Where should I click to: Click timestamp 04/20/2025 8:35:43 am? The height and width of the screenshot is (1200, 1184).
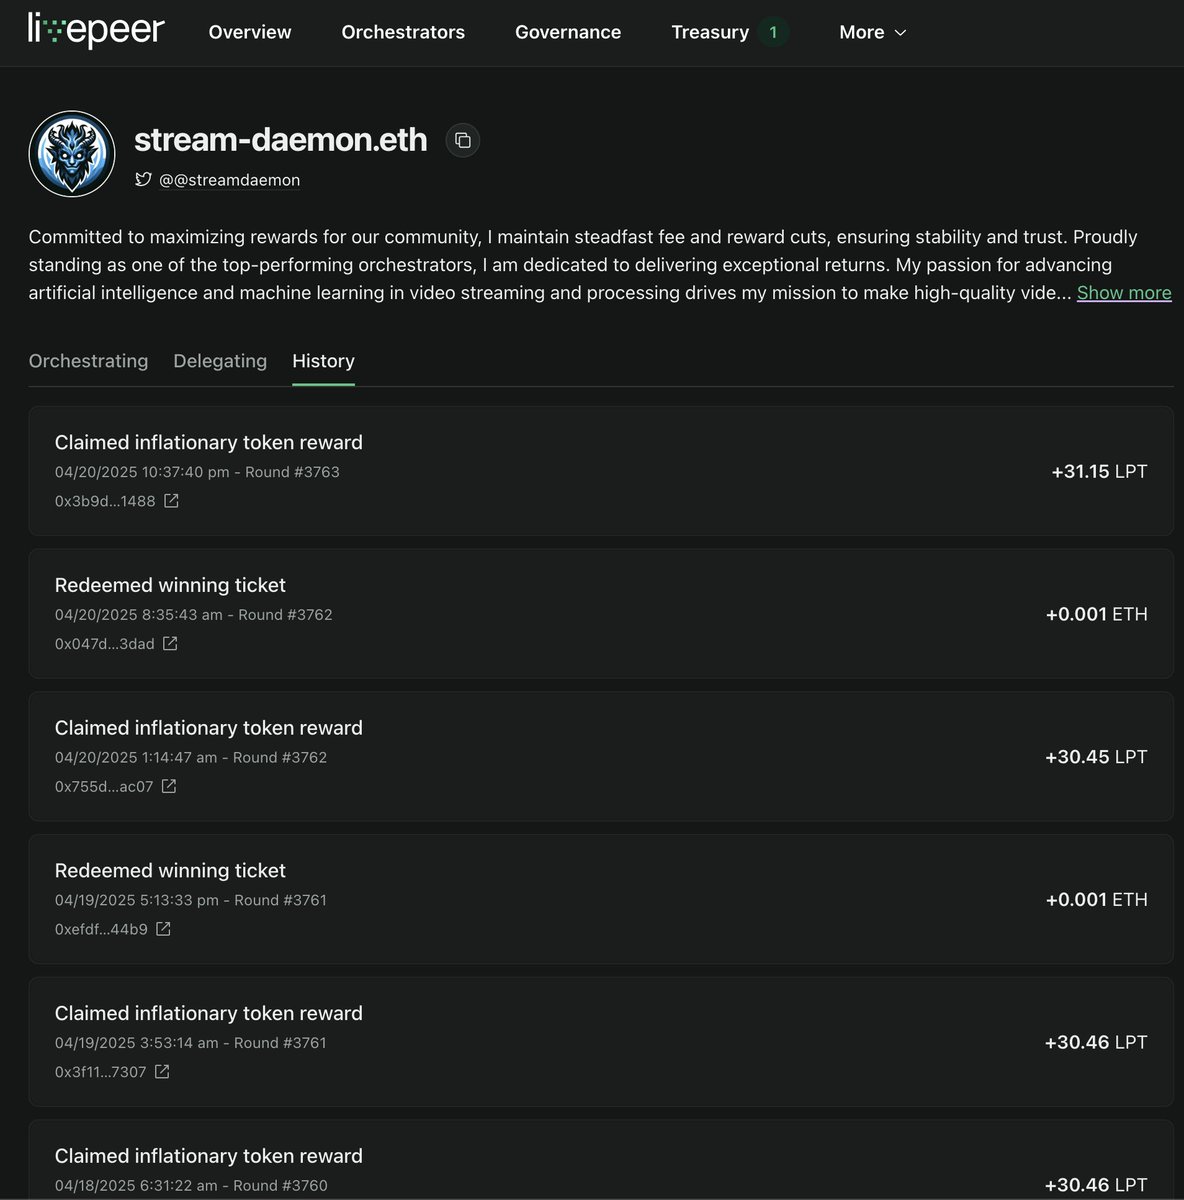[x=139, y=615]
